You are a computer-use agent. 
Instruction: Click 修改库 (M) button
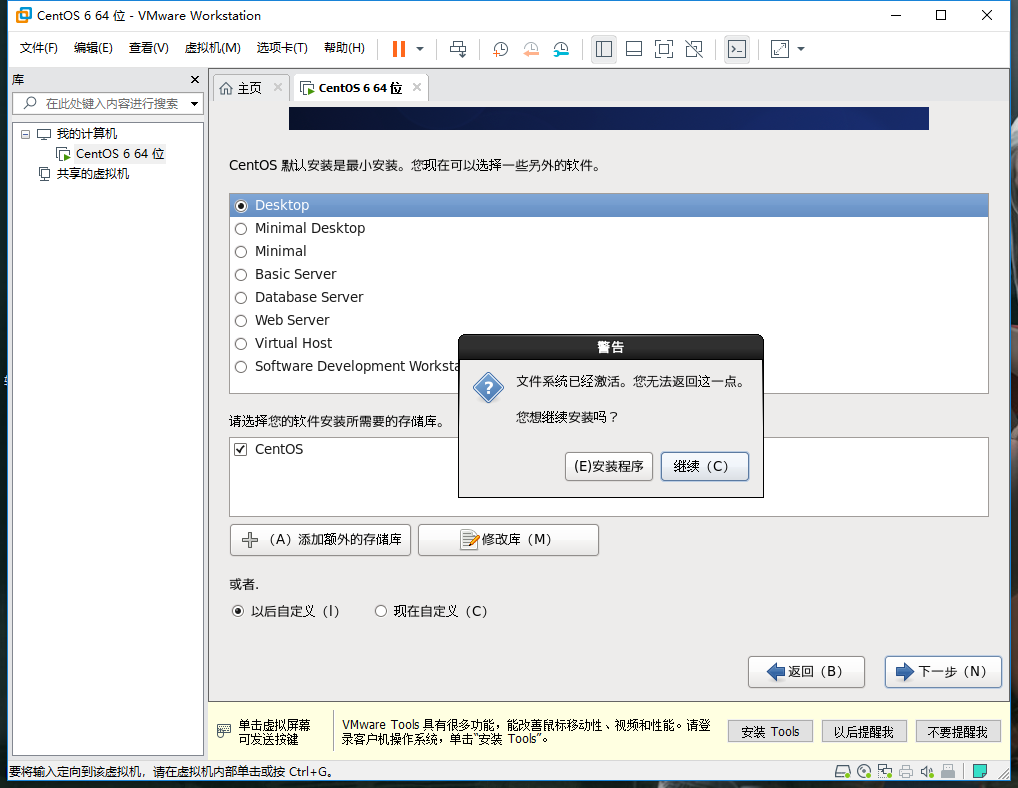coord(508,540)
